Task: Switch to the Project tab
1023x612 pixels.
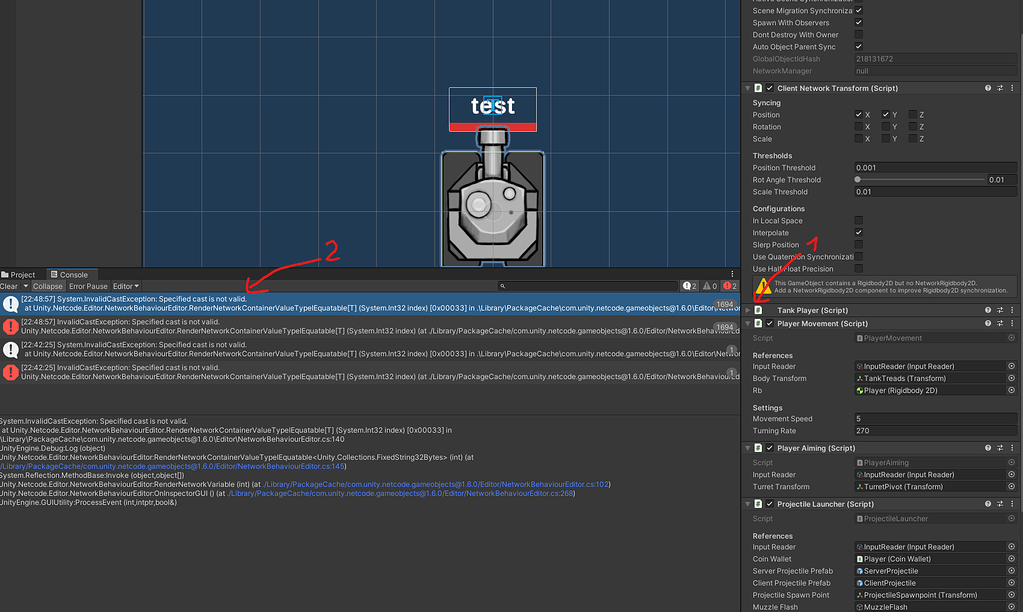Action: (x=21, y=274)
